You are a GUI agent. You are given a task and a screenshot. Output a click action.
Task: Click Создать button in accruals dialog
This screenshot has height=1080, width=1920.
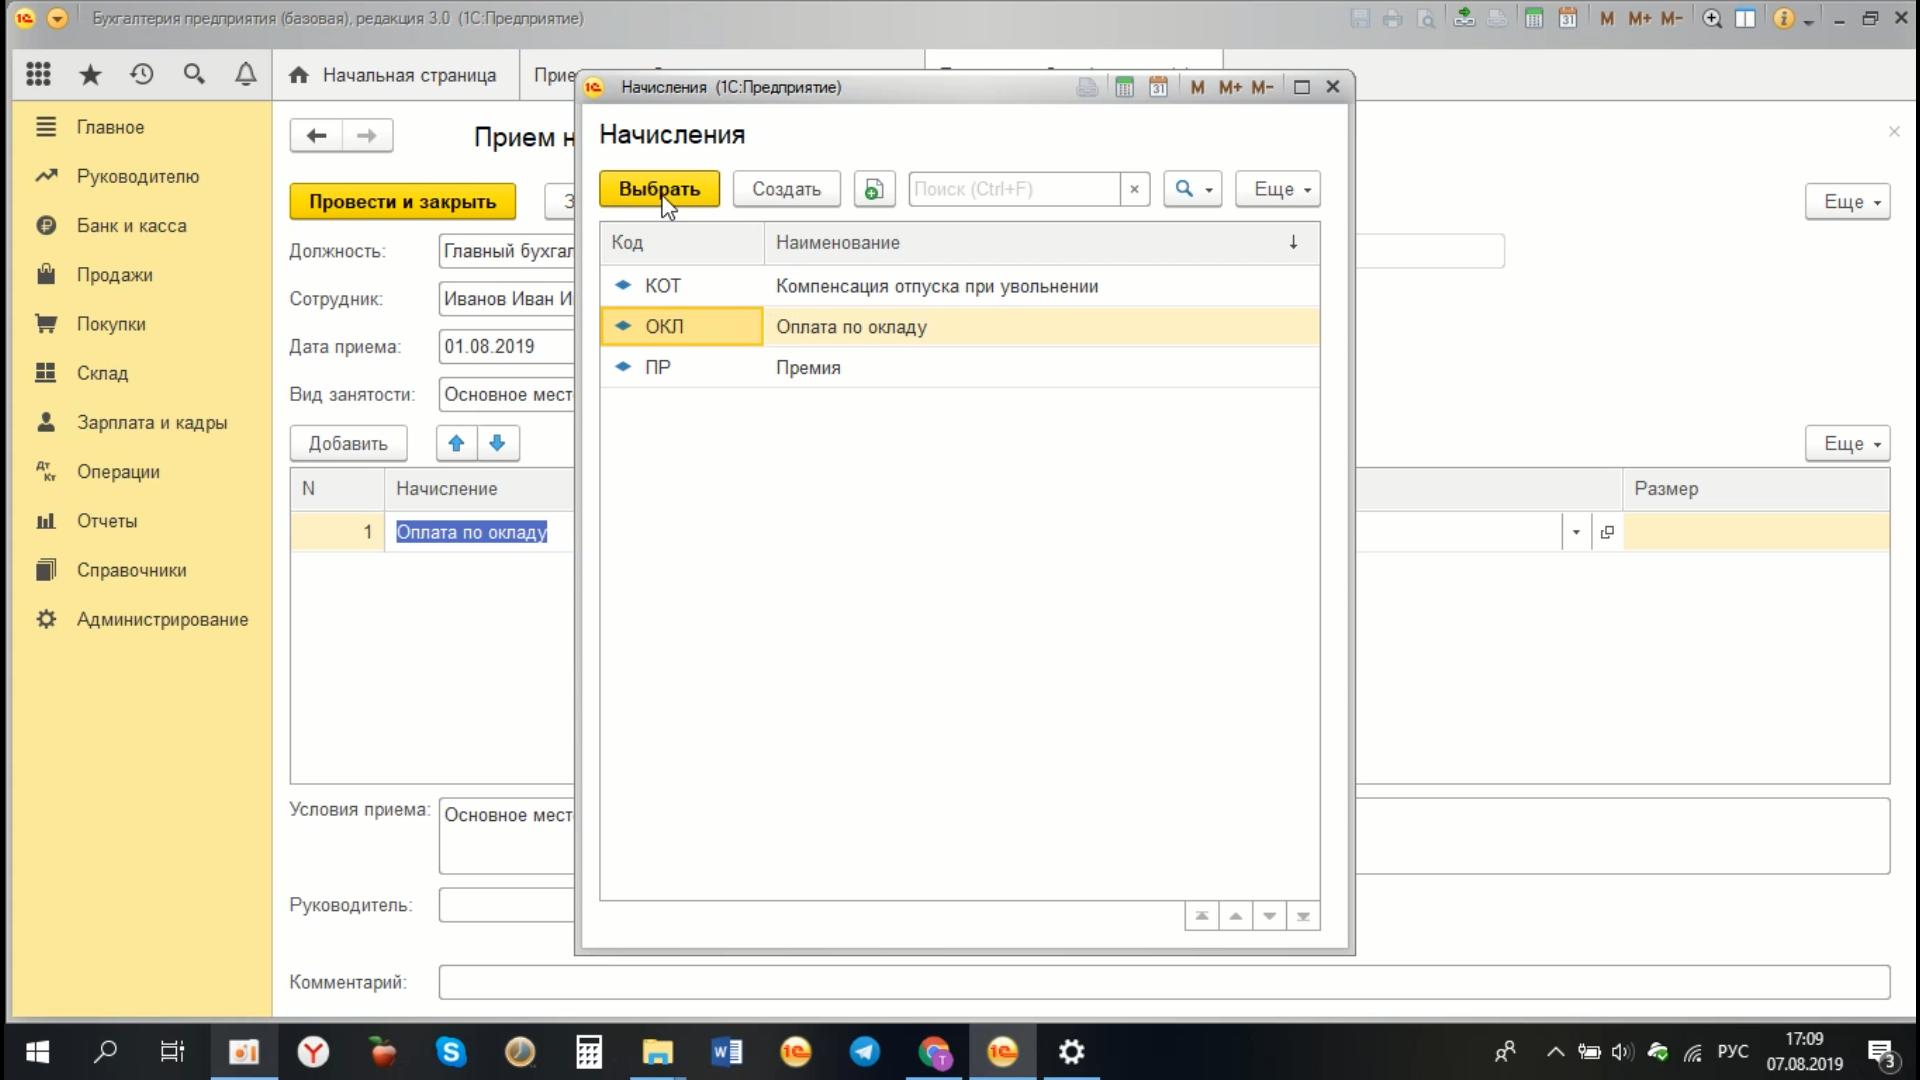point(786,189)
